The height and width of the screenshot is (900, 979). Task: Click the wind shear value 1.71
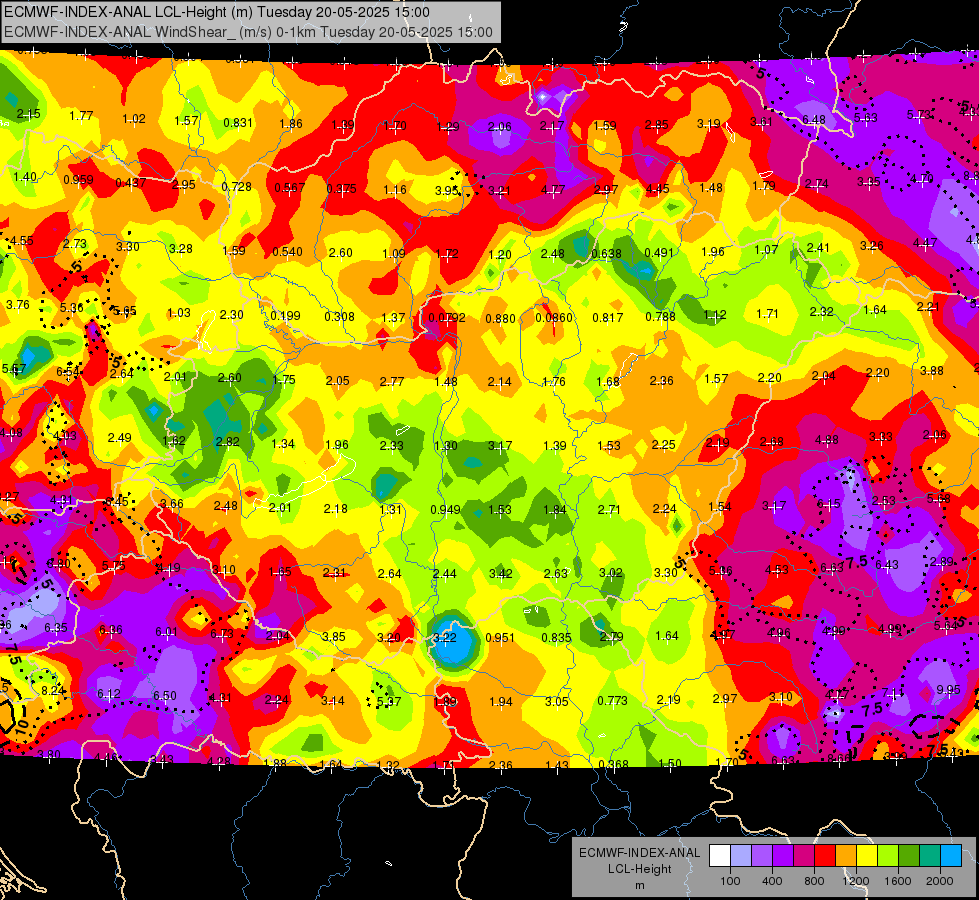pos(767,313)
